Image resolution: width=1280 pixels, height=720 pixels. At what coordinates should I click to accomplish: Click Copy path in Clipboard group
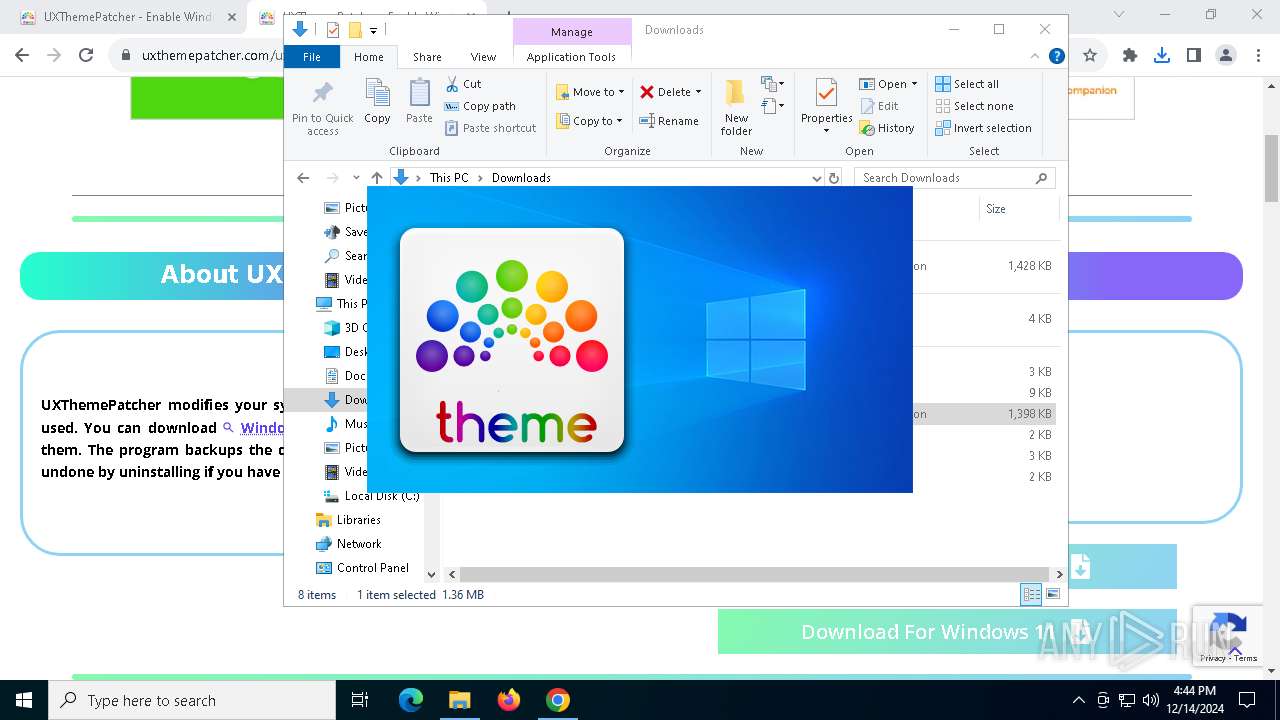480,106
